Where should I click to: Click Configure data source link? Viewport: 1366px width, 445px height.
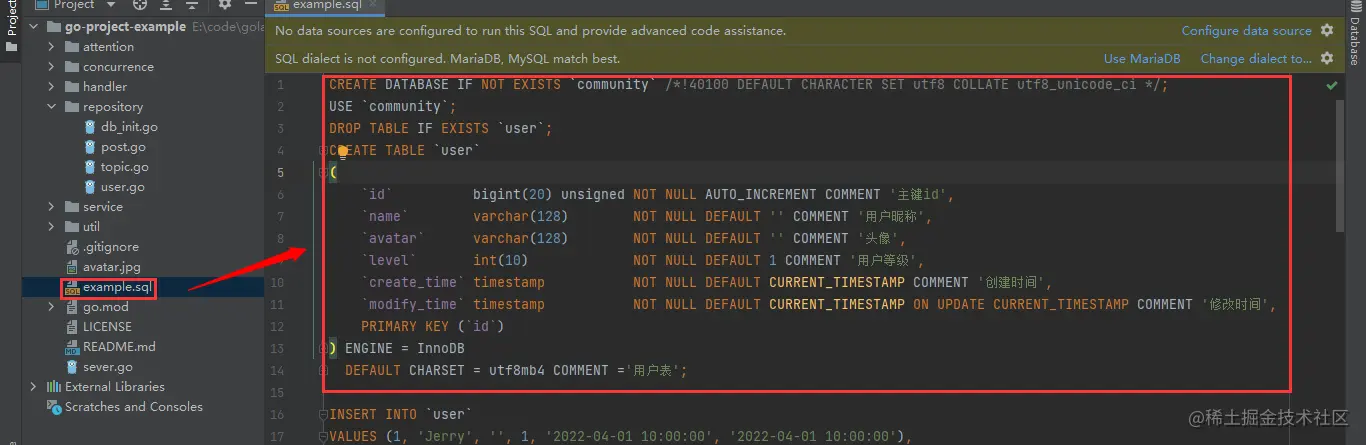point(1246,31)
